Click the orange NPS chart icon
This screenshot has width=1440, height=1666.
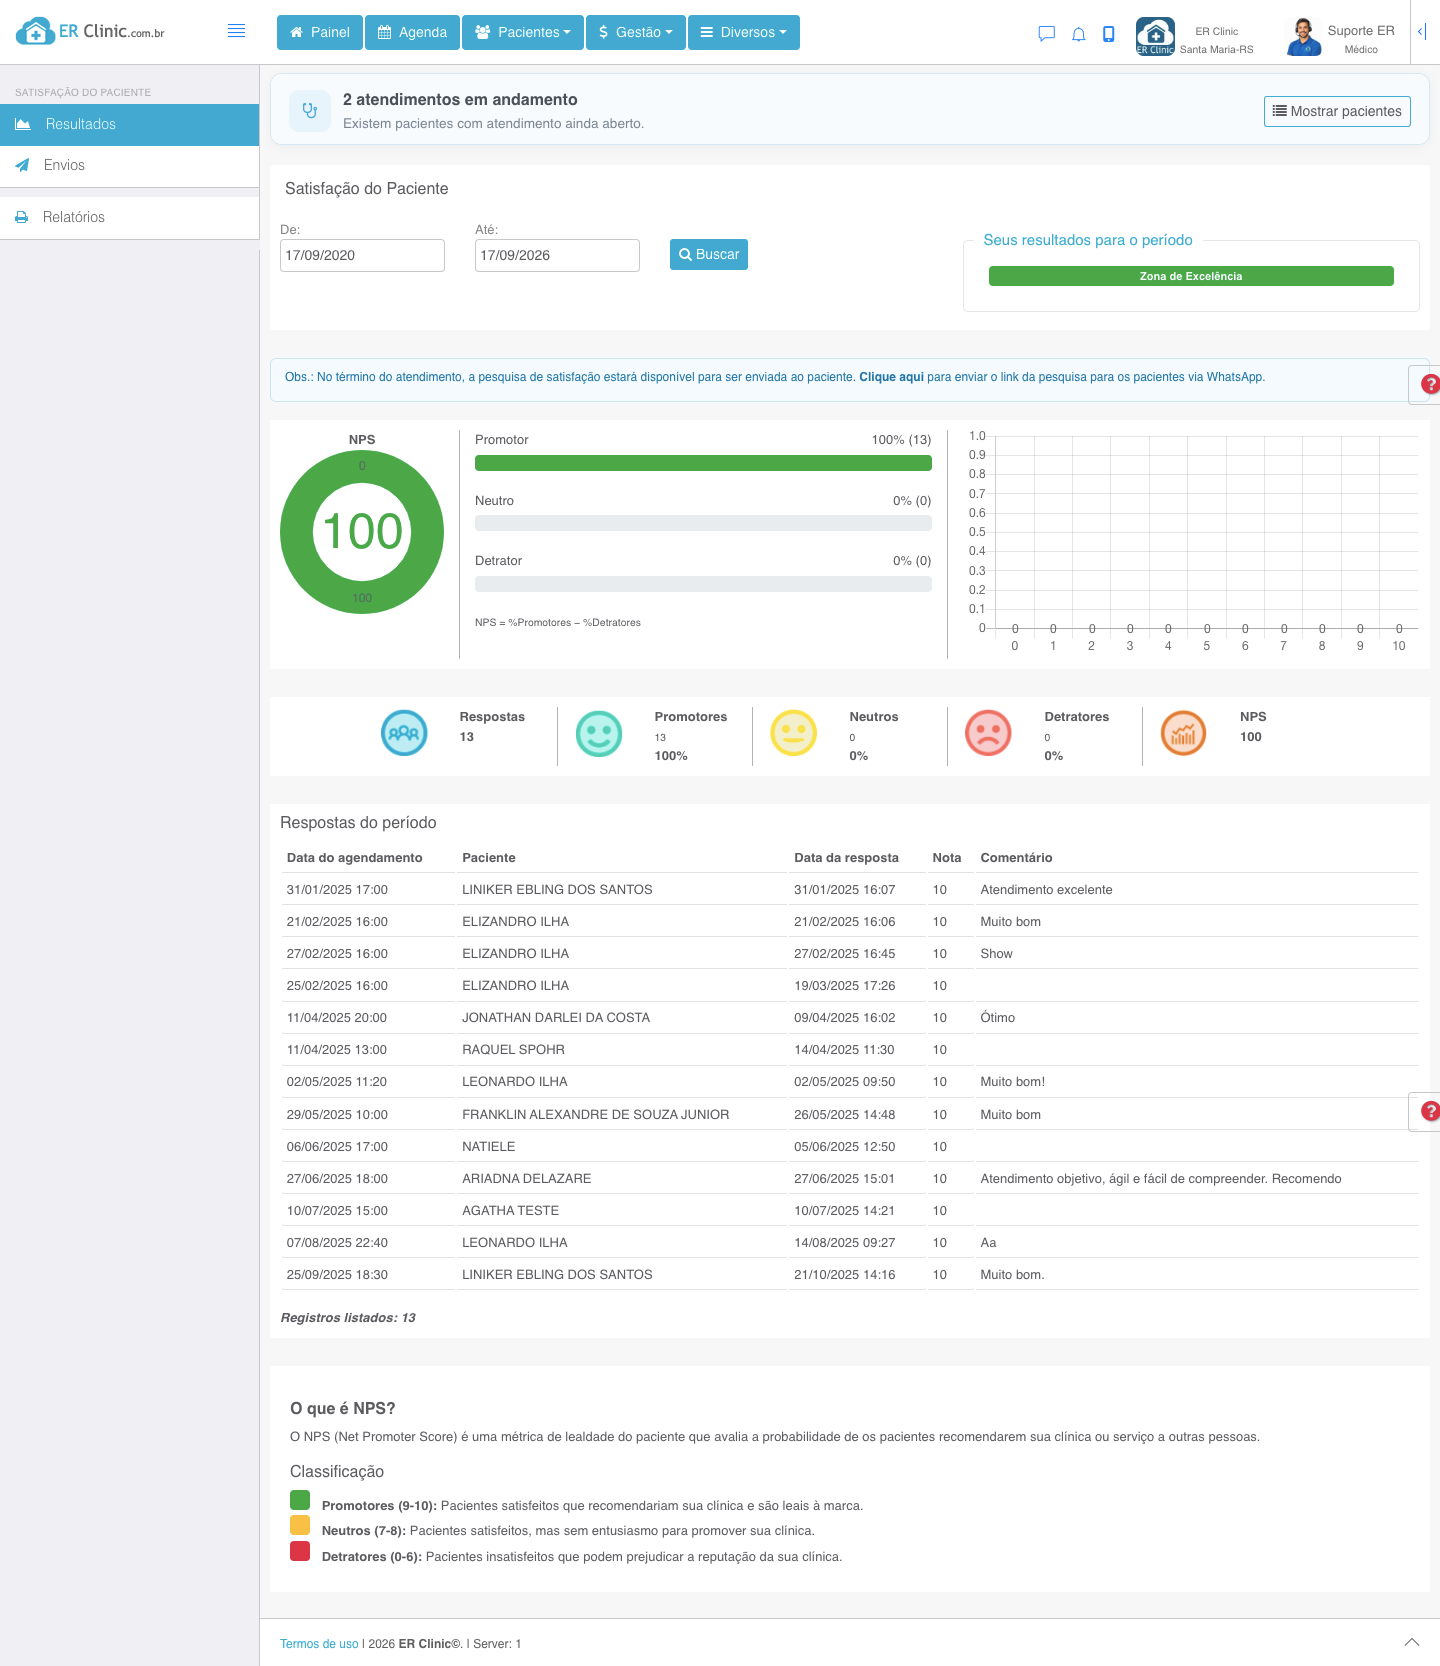(x=1183, y=733)
